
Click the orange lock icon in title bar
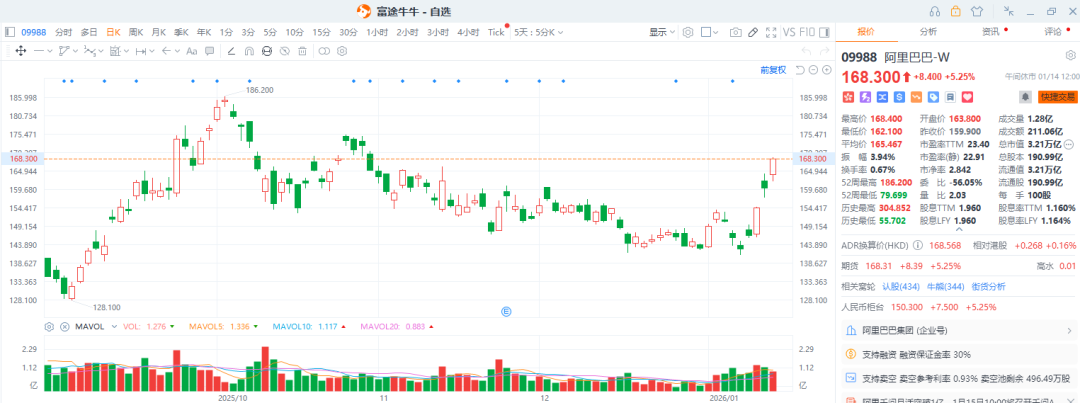[x=956, y=10]
